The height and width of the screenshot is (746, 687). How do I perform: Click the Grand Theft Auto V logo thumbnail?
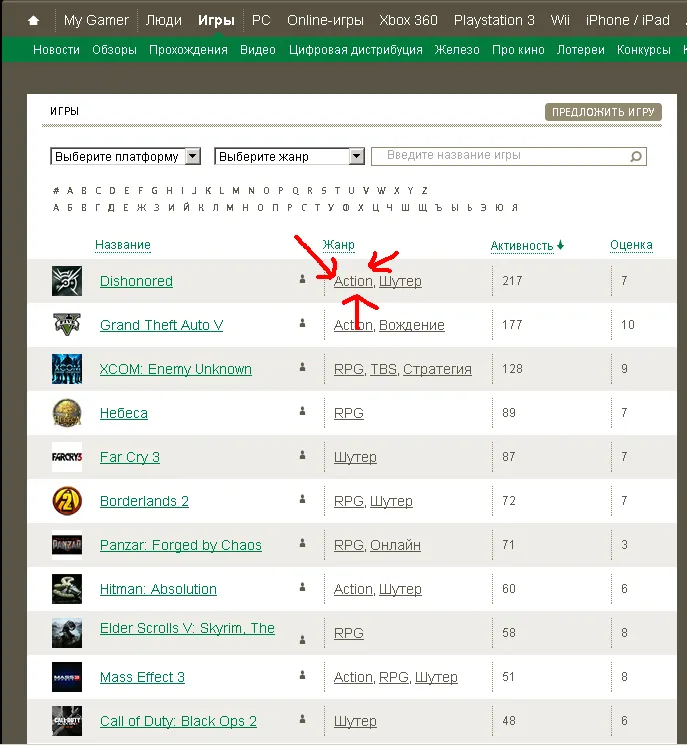click(67, 324)
